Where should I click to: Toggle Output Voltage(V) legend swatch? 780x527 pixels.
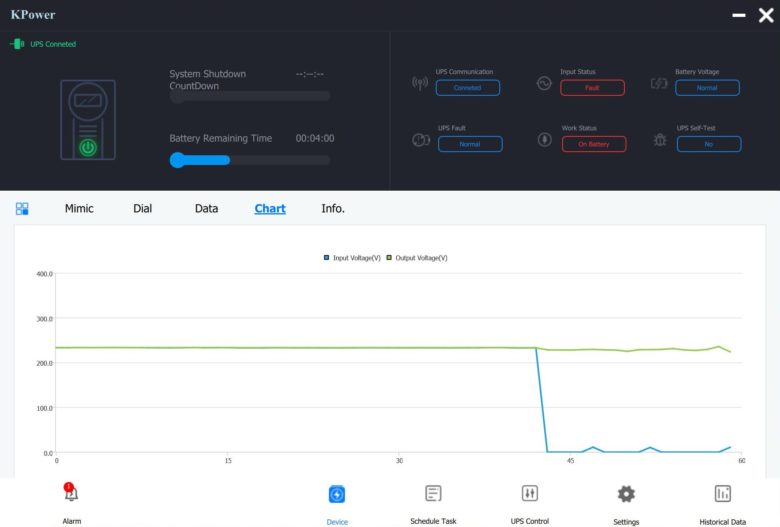point(389,258)
